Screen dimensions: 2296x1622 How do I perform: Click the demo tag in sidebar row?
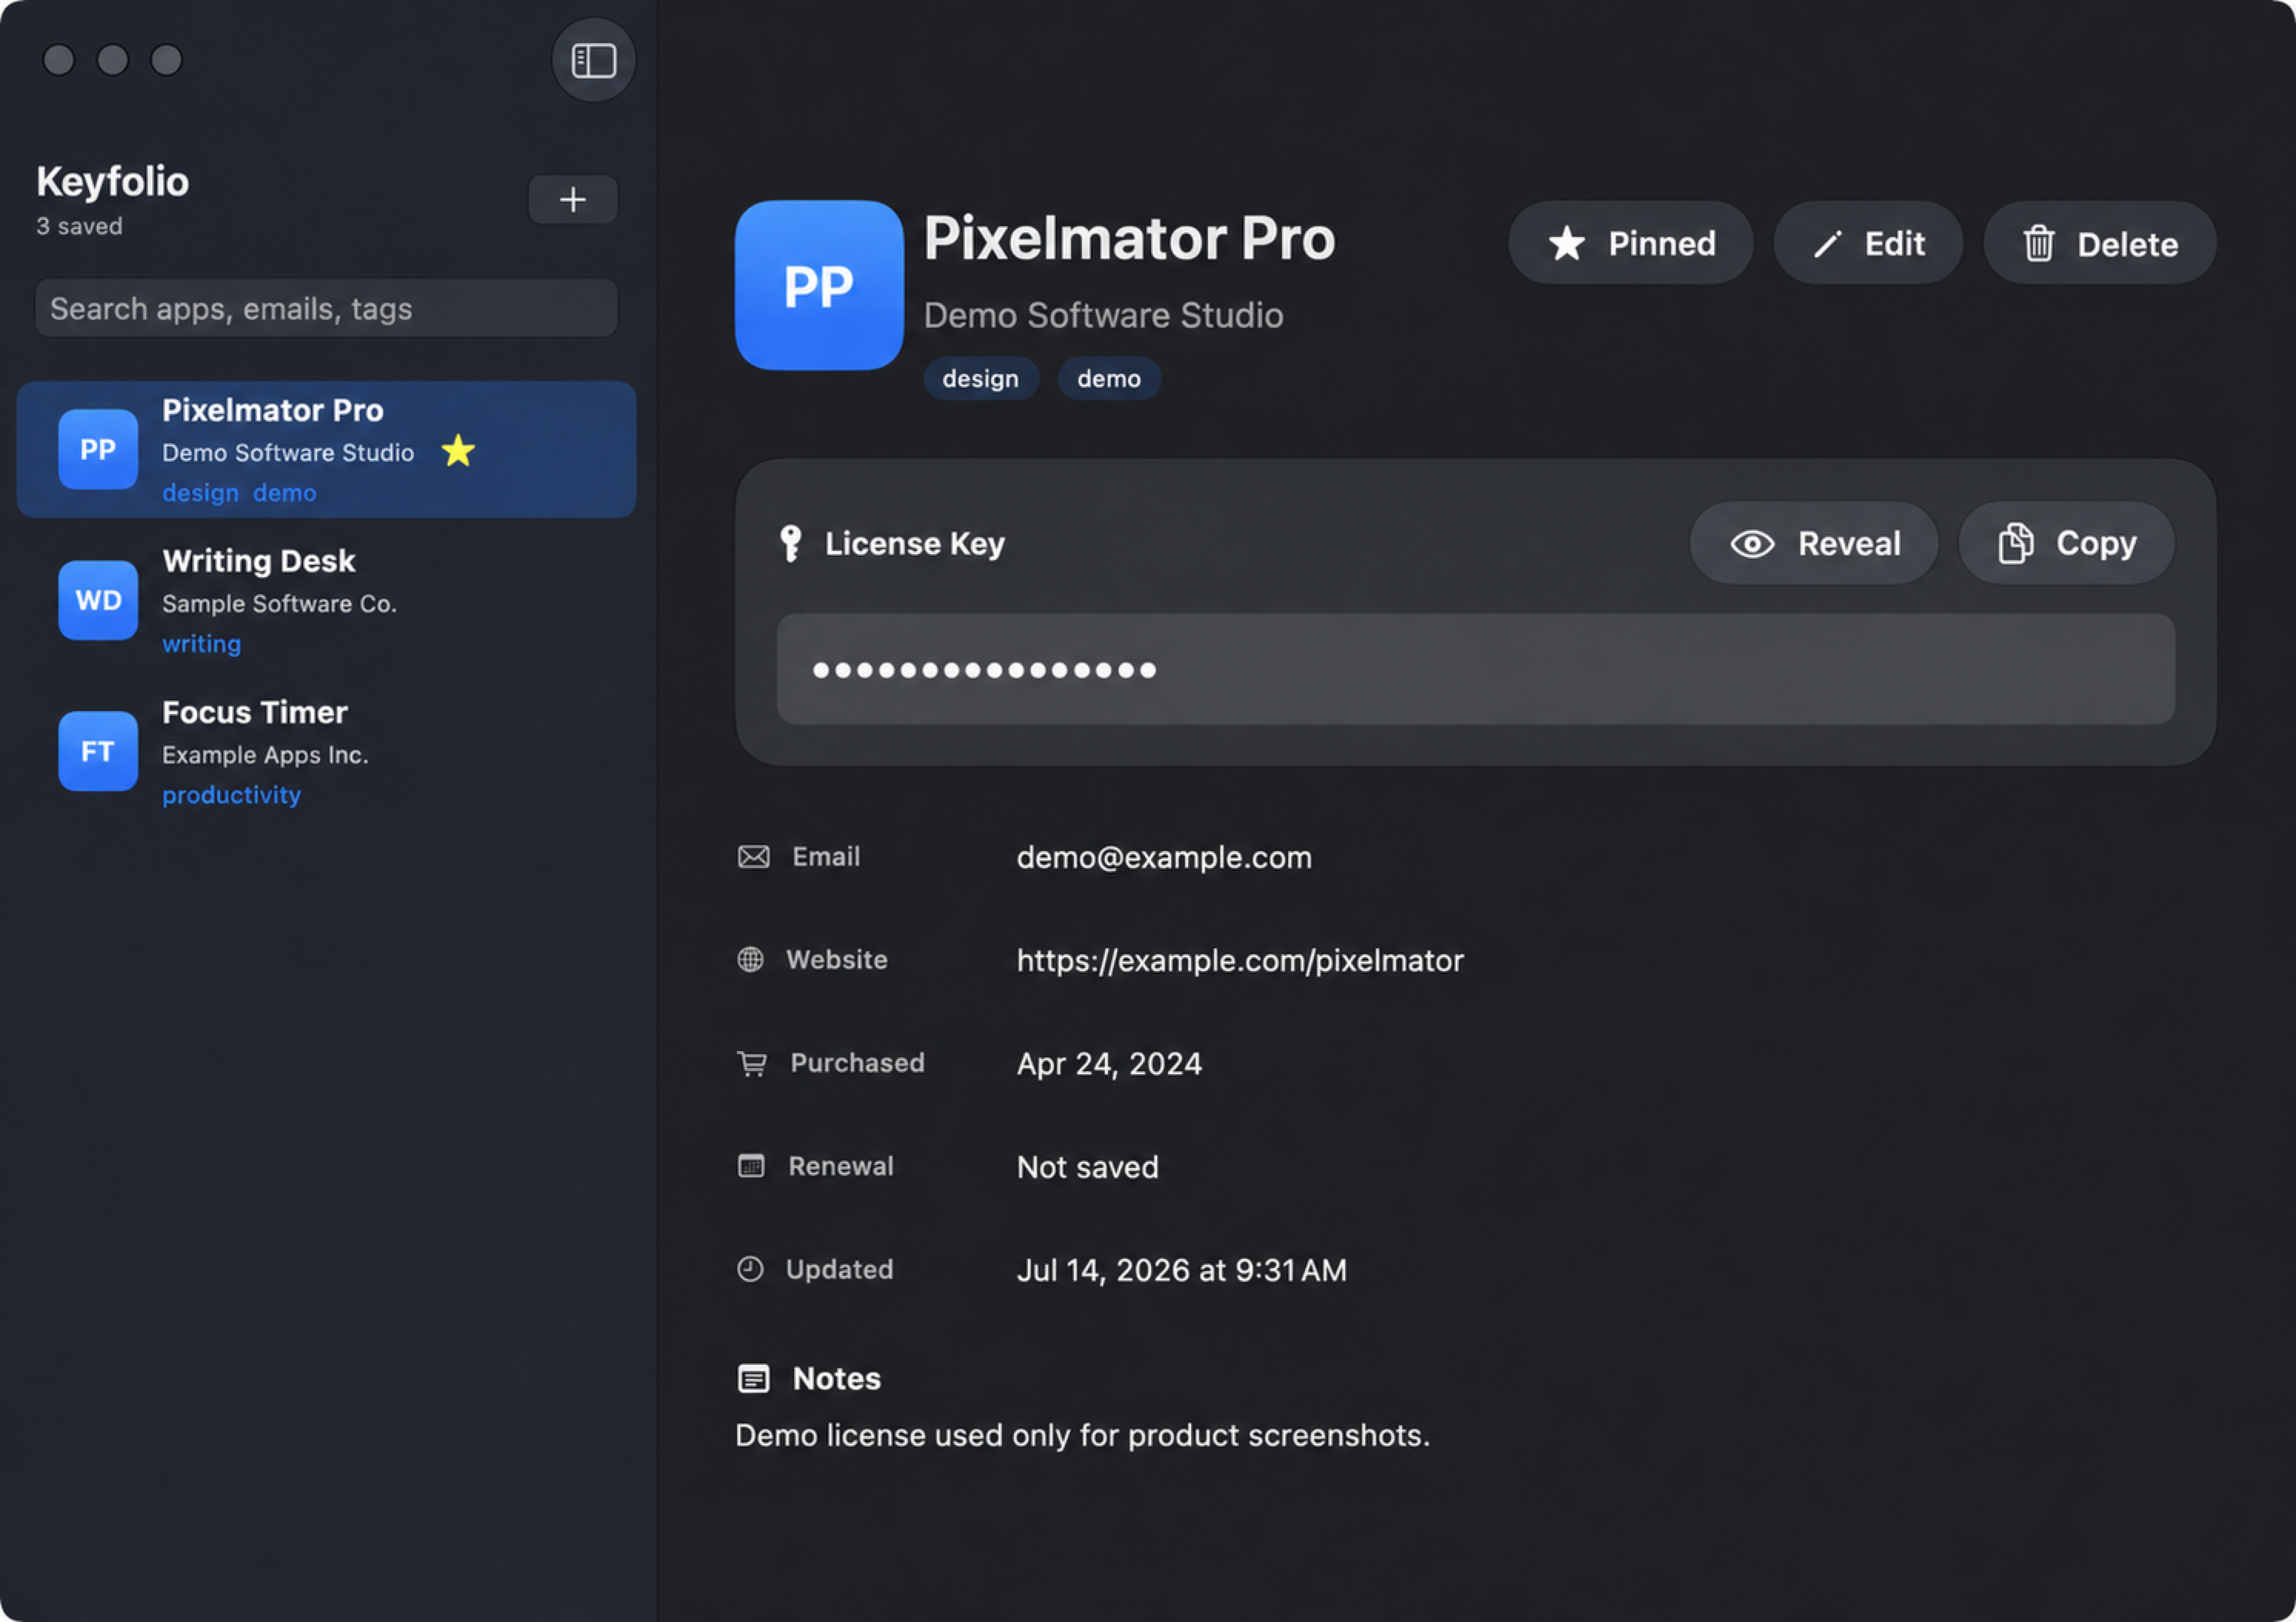(x=284, y=493)
